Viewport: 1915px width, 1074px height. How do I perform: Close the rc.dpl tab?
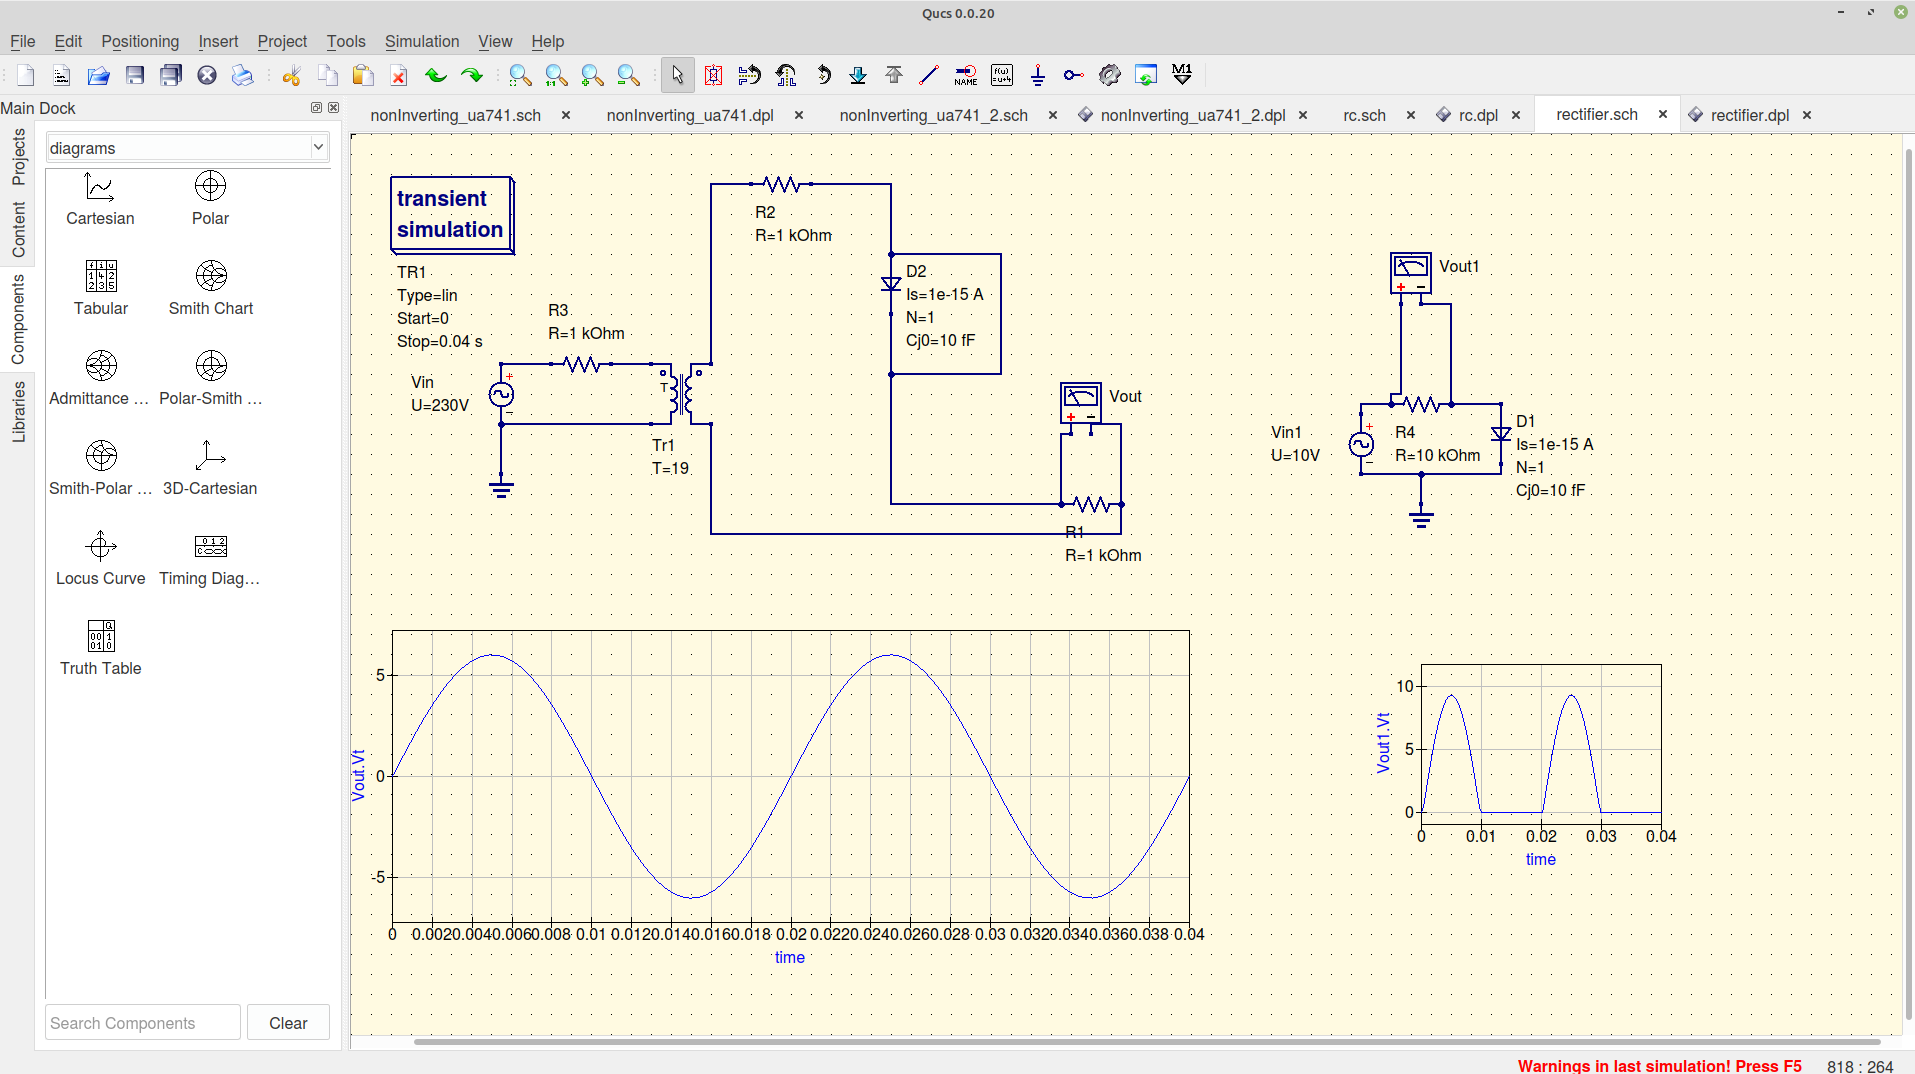(x=1516, y=115)
